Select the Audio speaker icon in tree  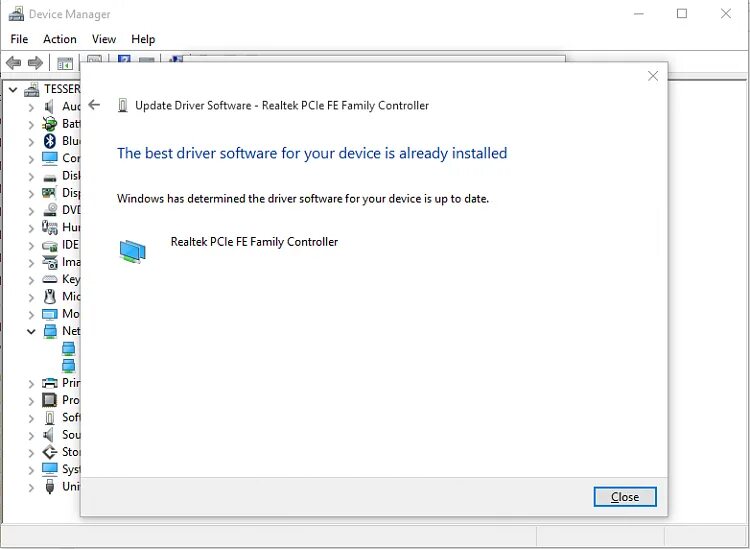pyautogui.click(x=49, y=106)
